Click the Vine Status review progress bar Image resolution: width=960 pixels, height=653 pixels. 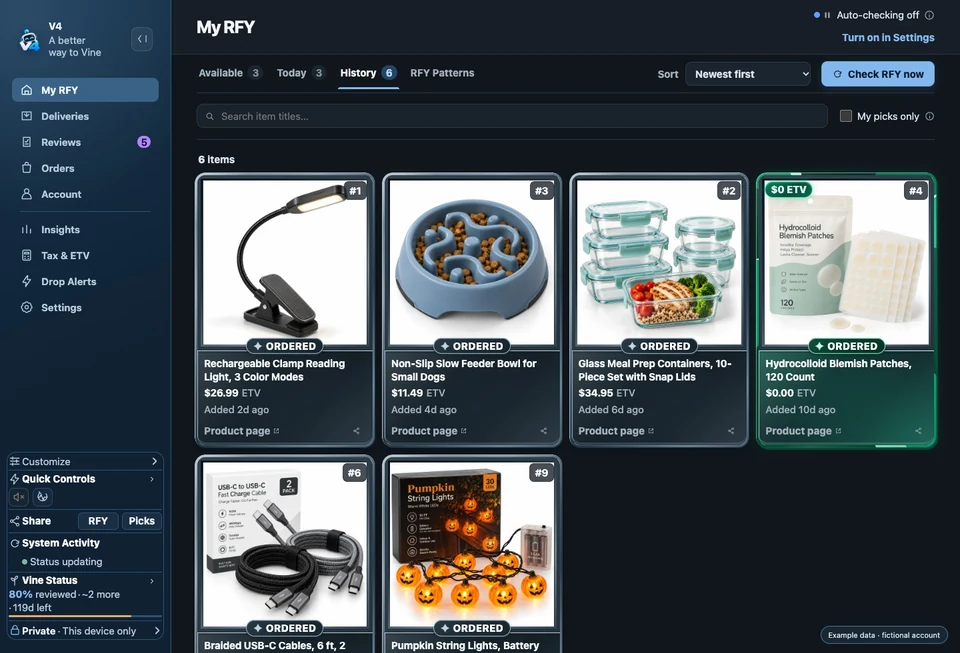85,616
